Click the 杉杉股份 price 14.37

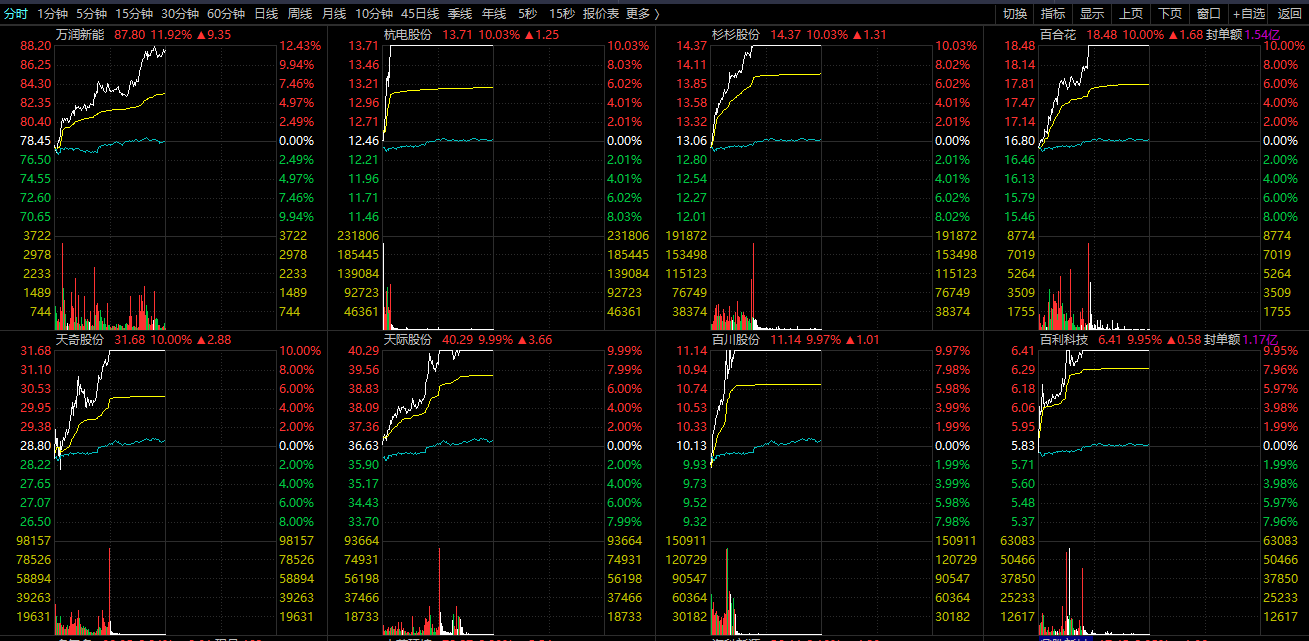(786, 34)
